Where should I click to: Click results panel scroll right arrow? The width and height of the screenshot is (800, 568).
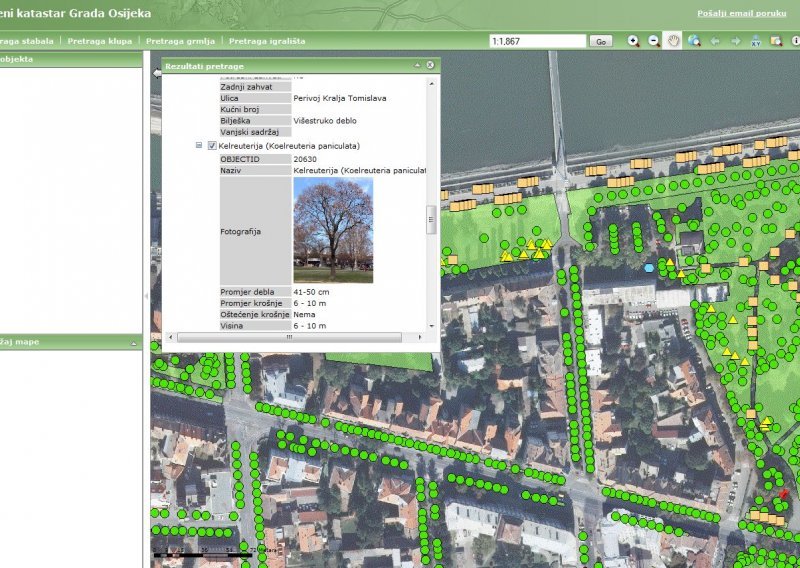pyautogui.click(x=420, y=337)
